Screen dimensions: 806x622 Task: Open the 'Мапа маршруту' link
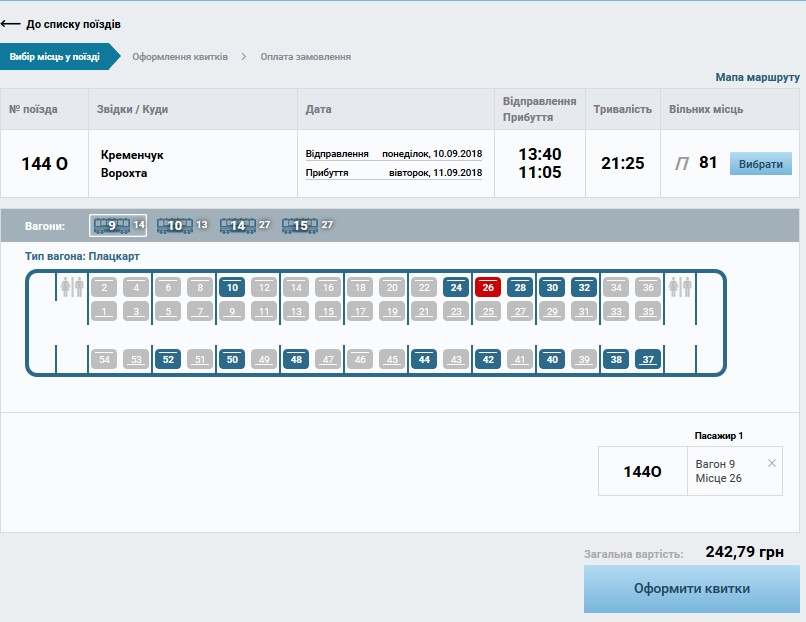pyautogui.click(x=757, y=77)
